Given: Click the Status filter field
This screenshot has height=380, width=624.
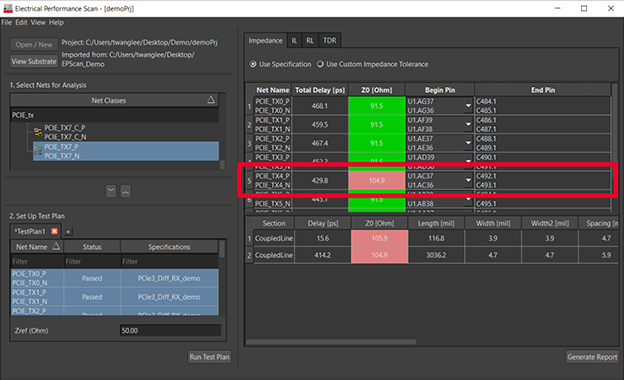Looking at the screenshot, I should (x=92, y=261).
